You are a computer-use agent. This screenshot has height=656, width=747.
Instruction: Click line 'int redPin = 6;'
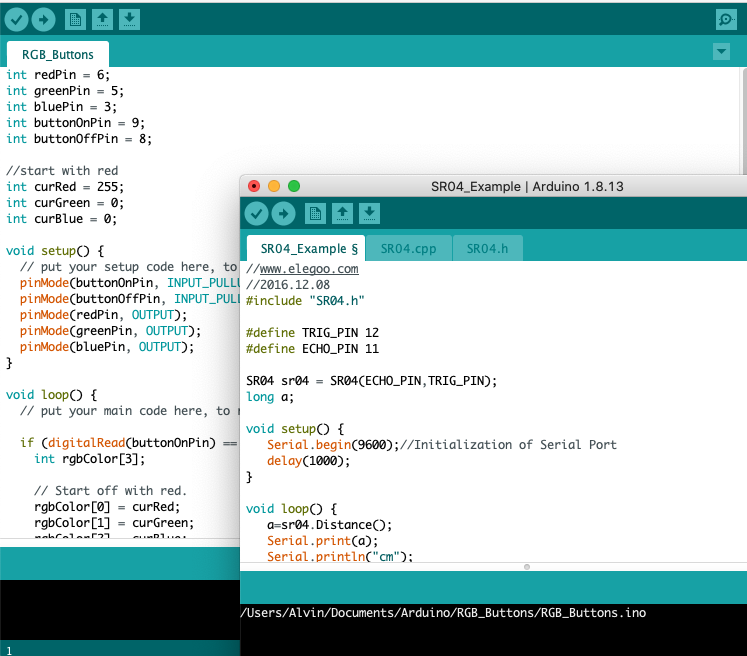click(58, 75)
